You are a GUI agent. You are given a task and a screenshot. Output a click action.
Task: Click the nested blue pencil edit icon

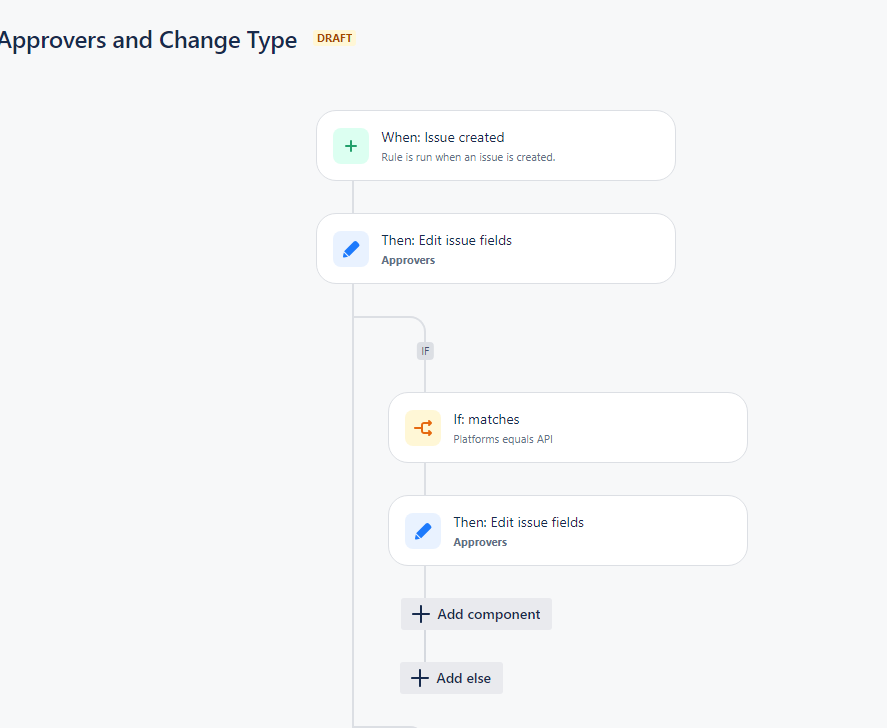(x=423, y=531)
